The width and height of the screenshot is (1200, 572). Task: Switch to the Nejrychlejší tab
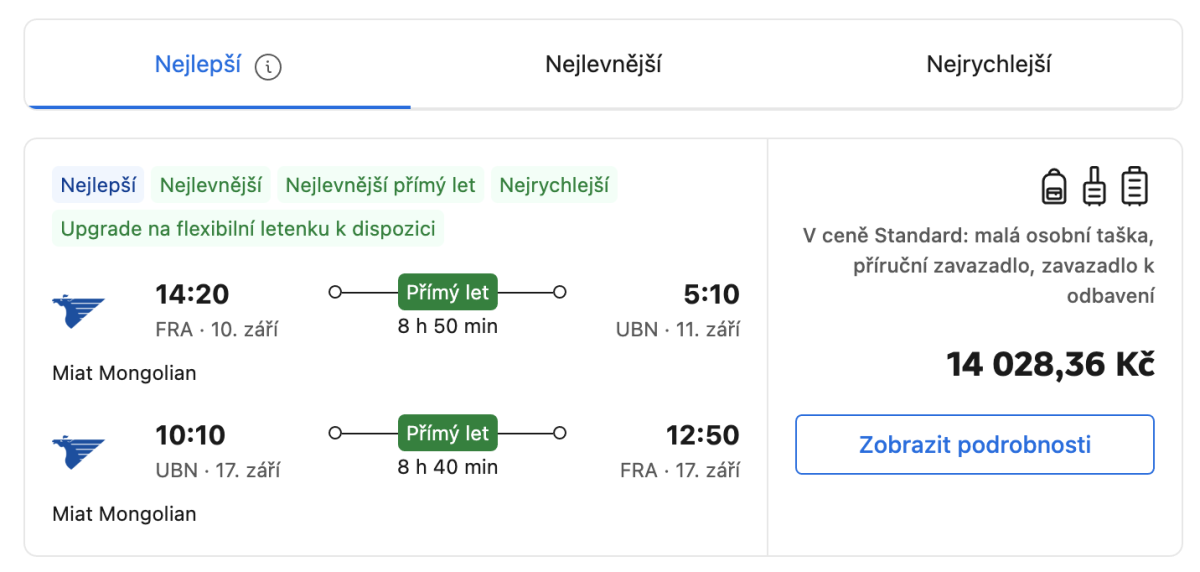pos(988,65)
